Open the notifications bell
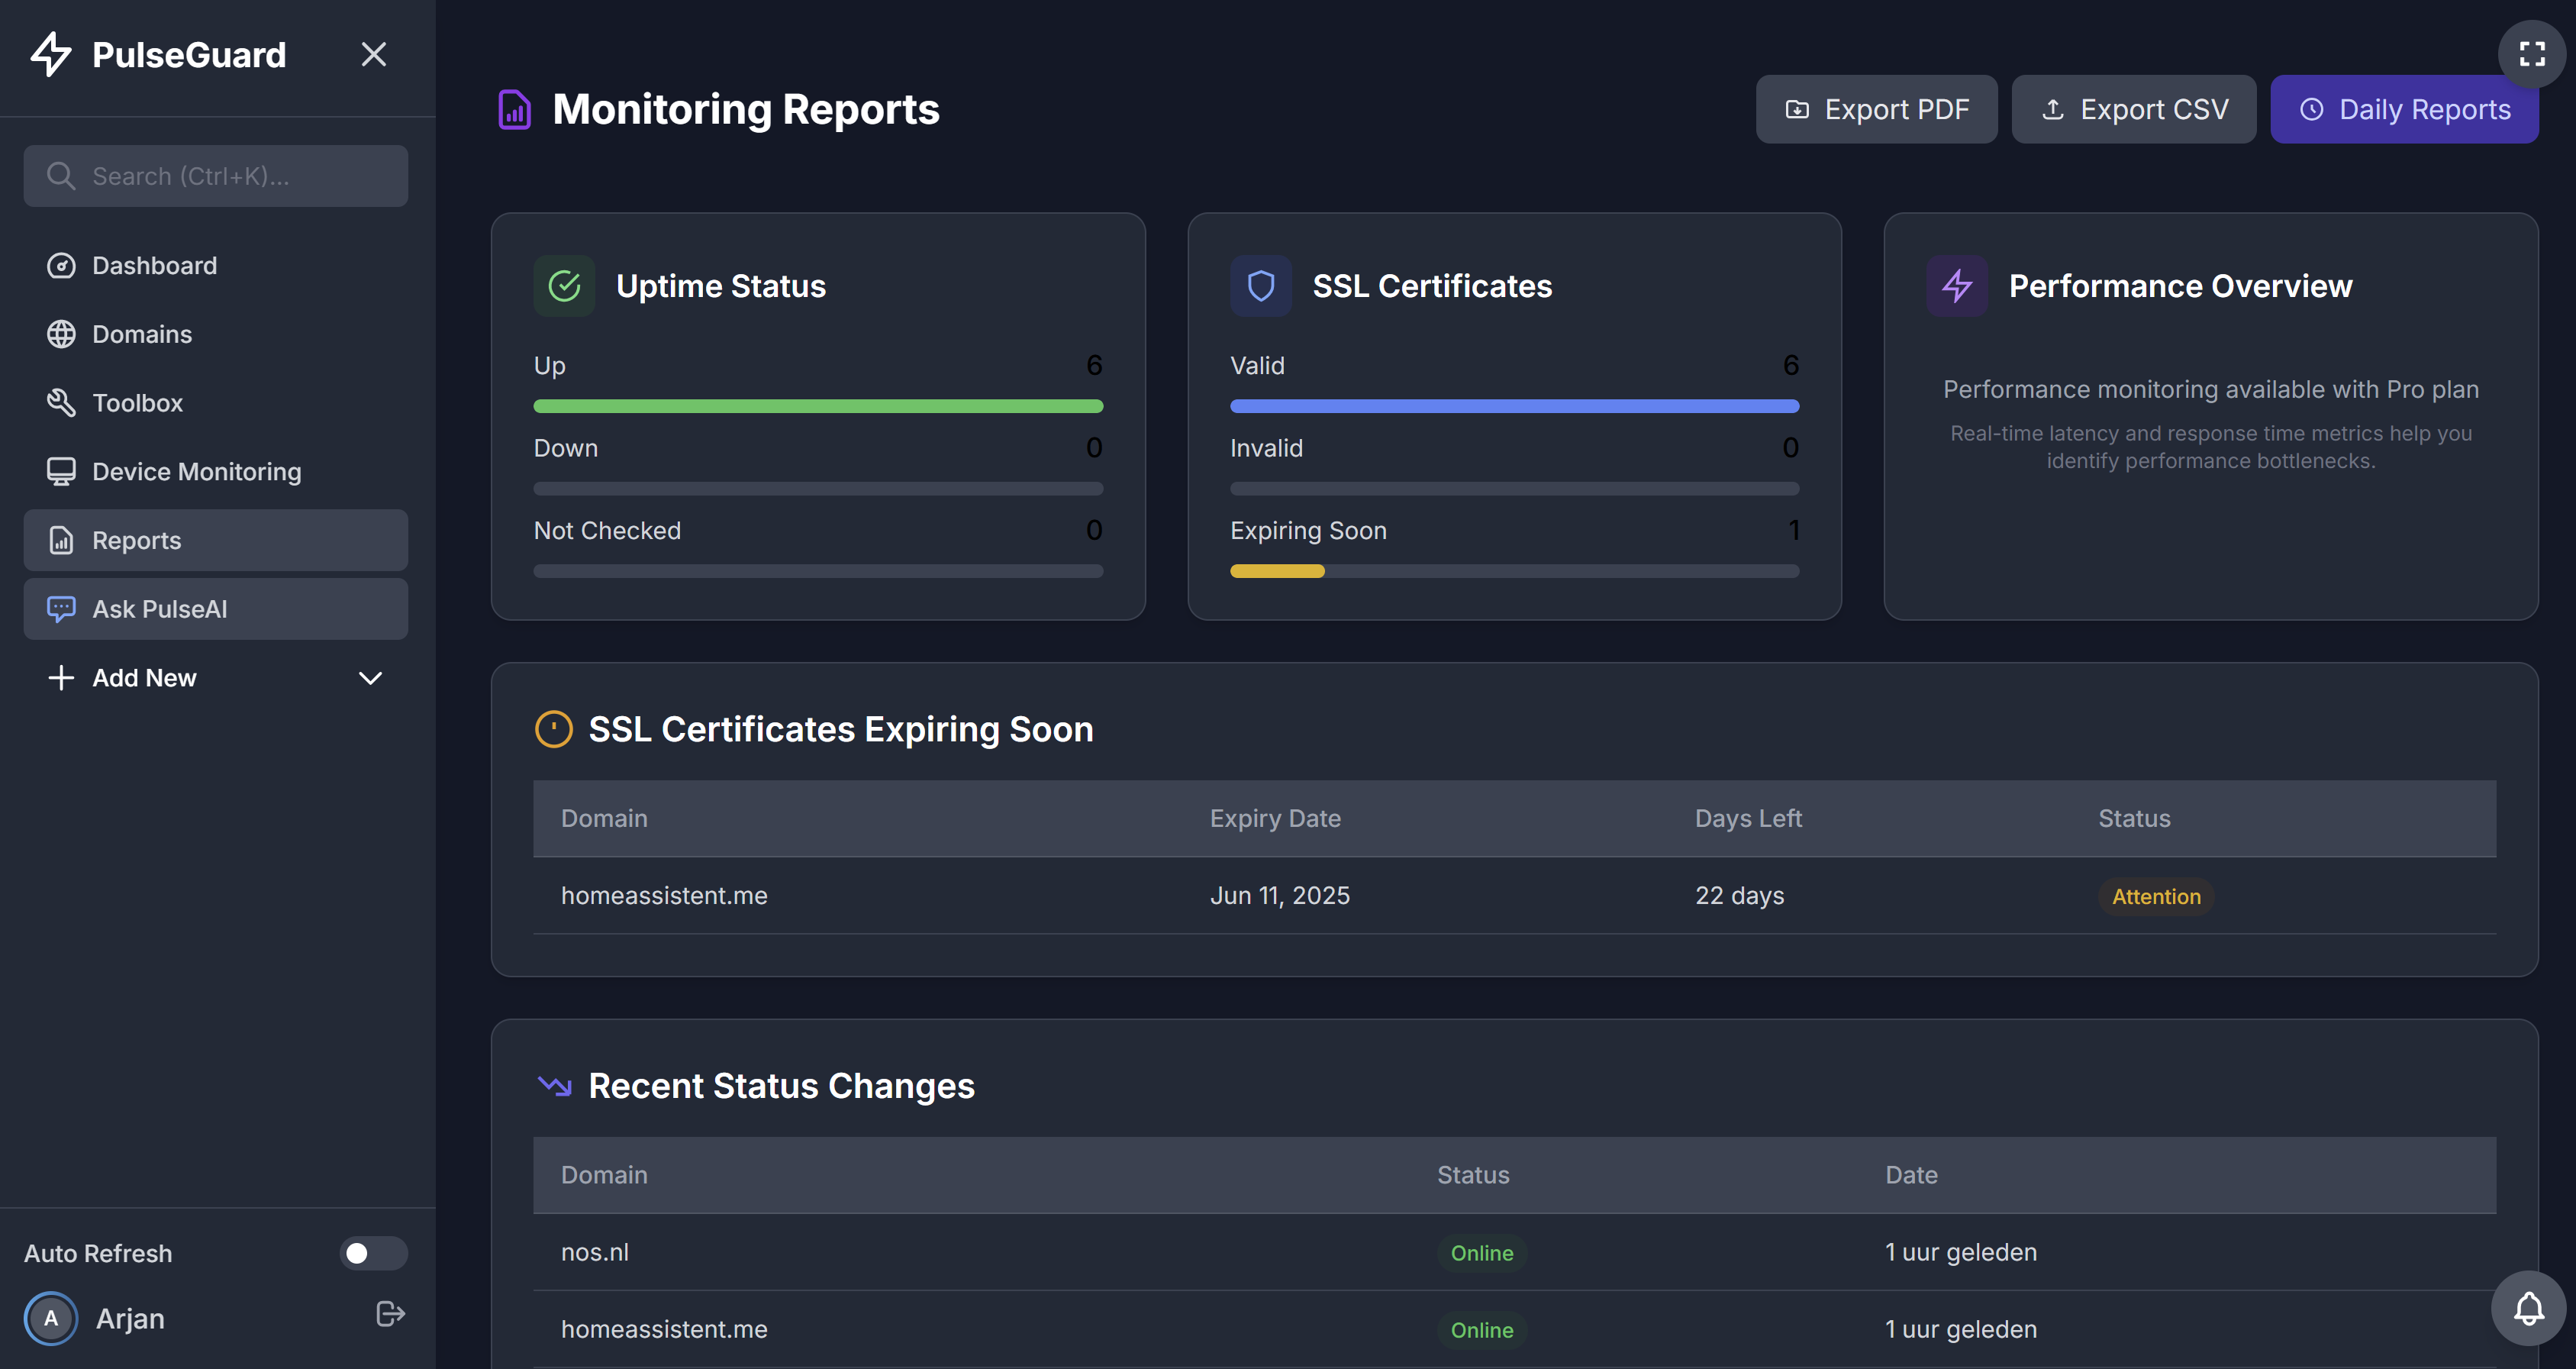 [x=2528, y=1308]
